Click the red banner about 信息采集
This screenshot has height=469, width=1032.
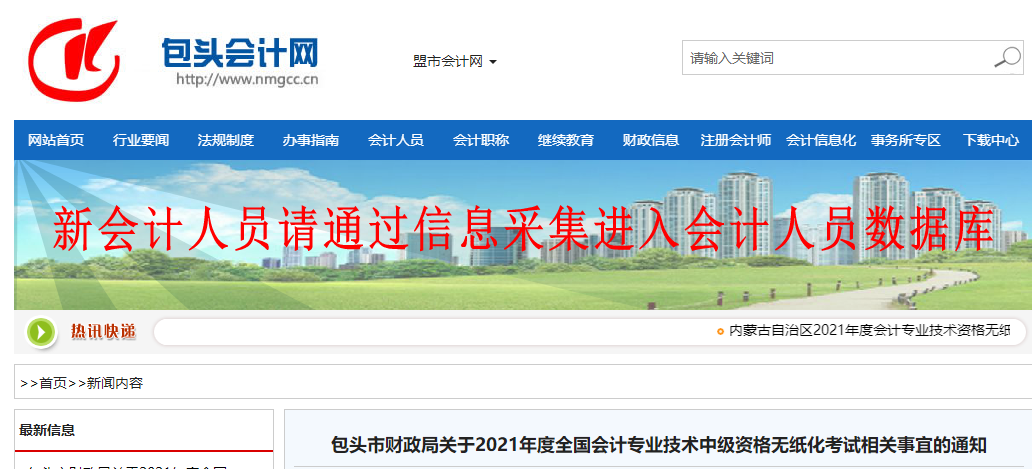tap(522, 230)
